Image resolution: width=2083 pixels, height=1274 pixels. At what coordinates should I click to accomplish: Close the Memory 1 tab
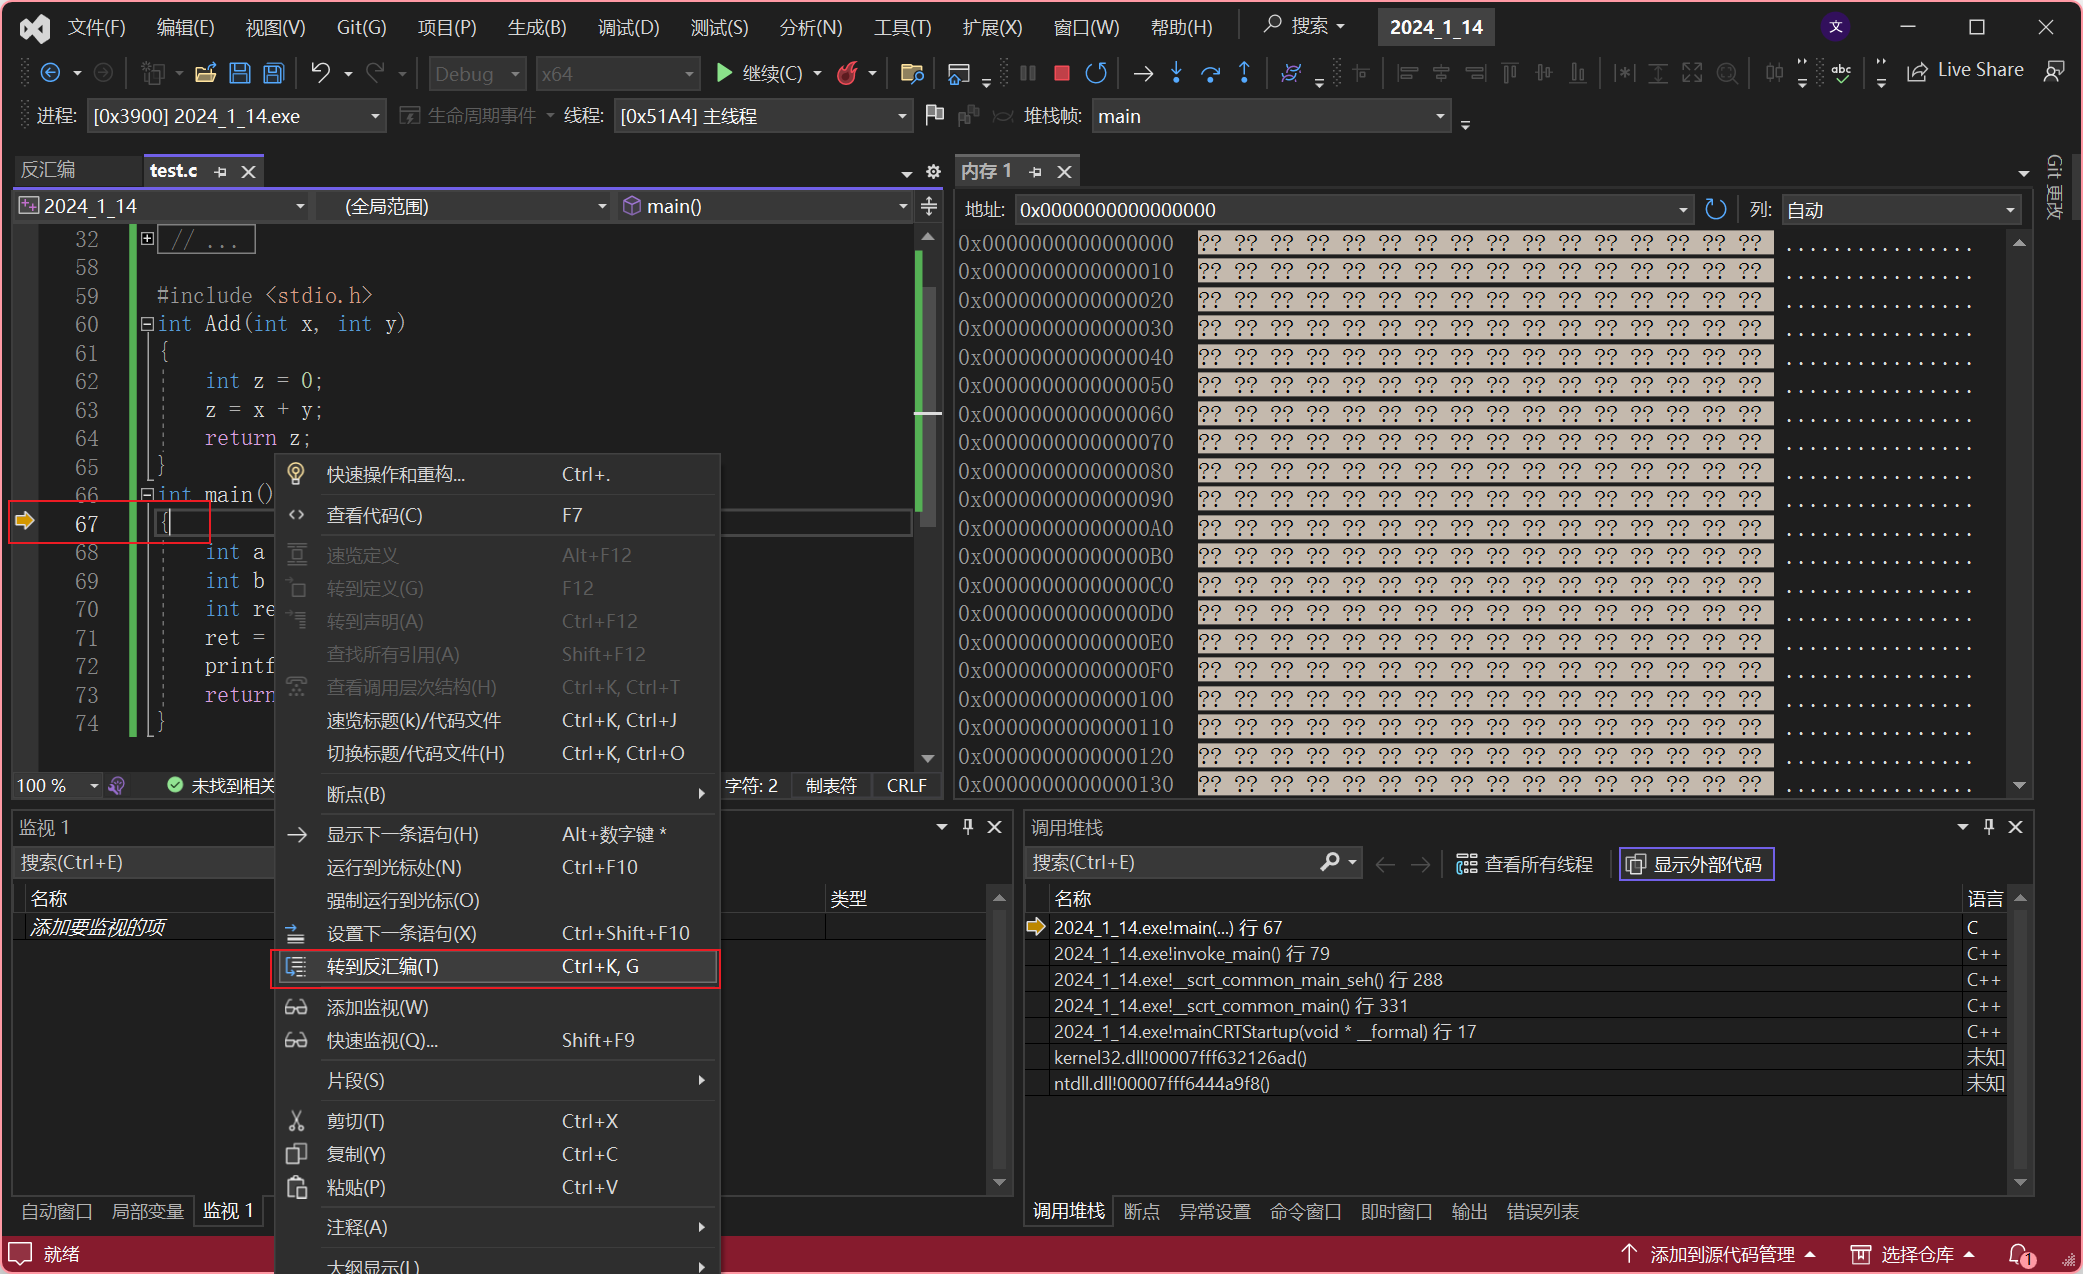click(x=1065, y=172)
